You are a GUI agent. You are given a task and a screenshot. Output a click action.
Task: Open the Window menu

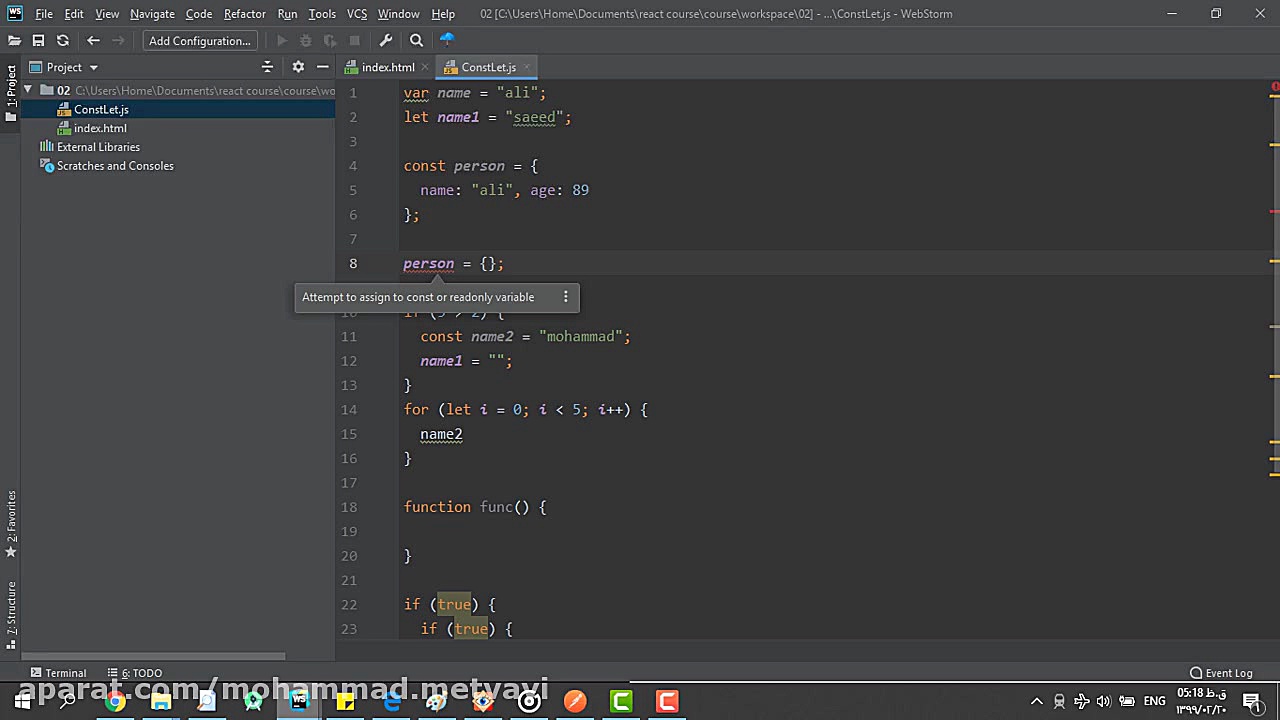tap(398, 14)
